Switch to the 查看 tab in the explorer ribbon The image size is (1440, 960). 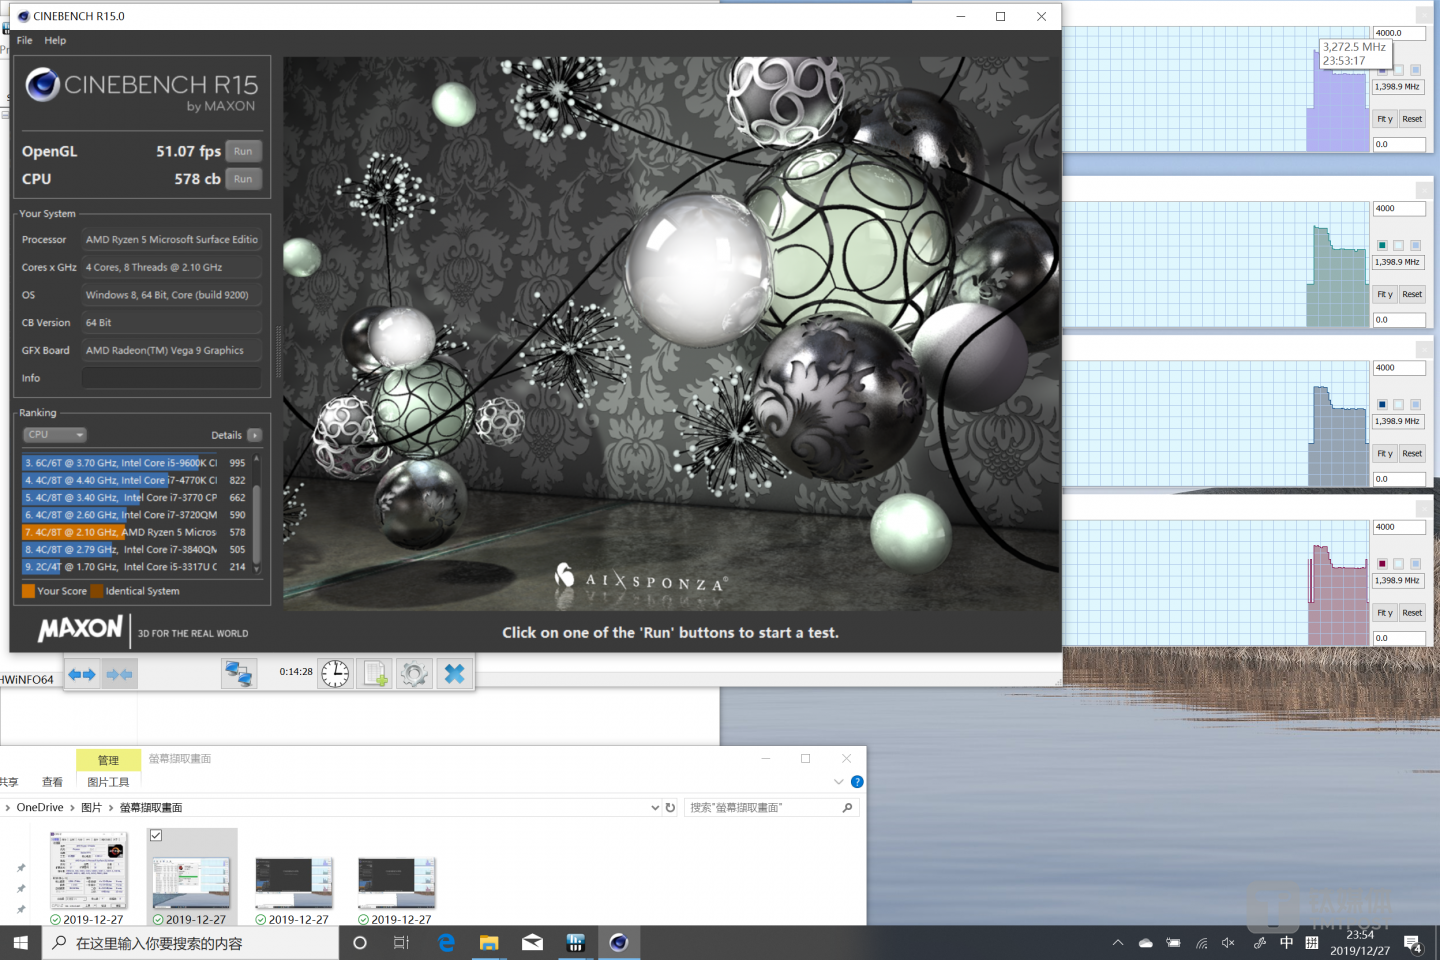tap(52, 781)
